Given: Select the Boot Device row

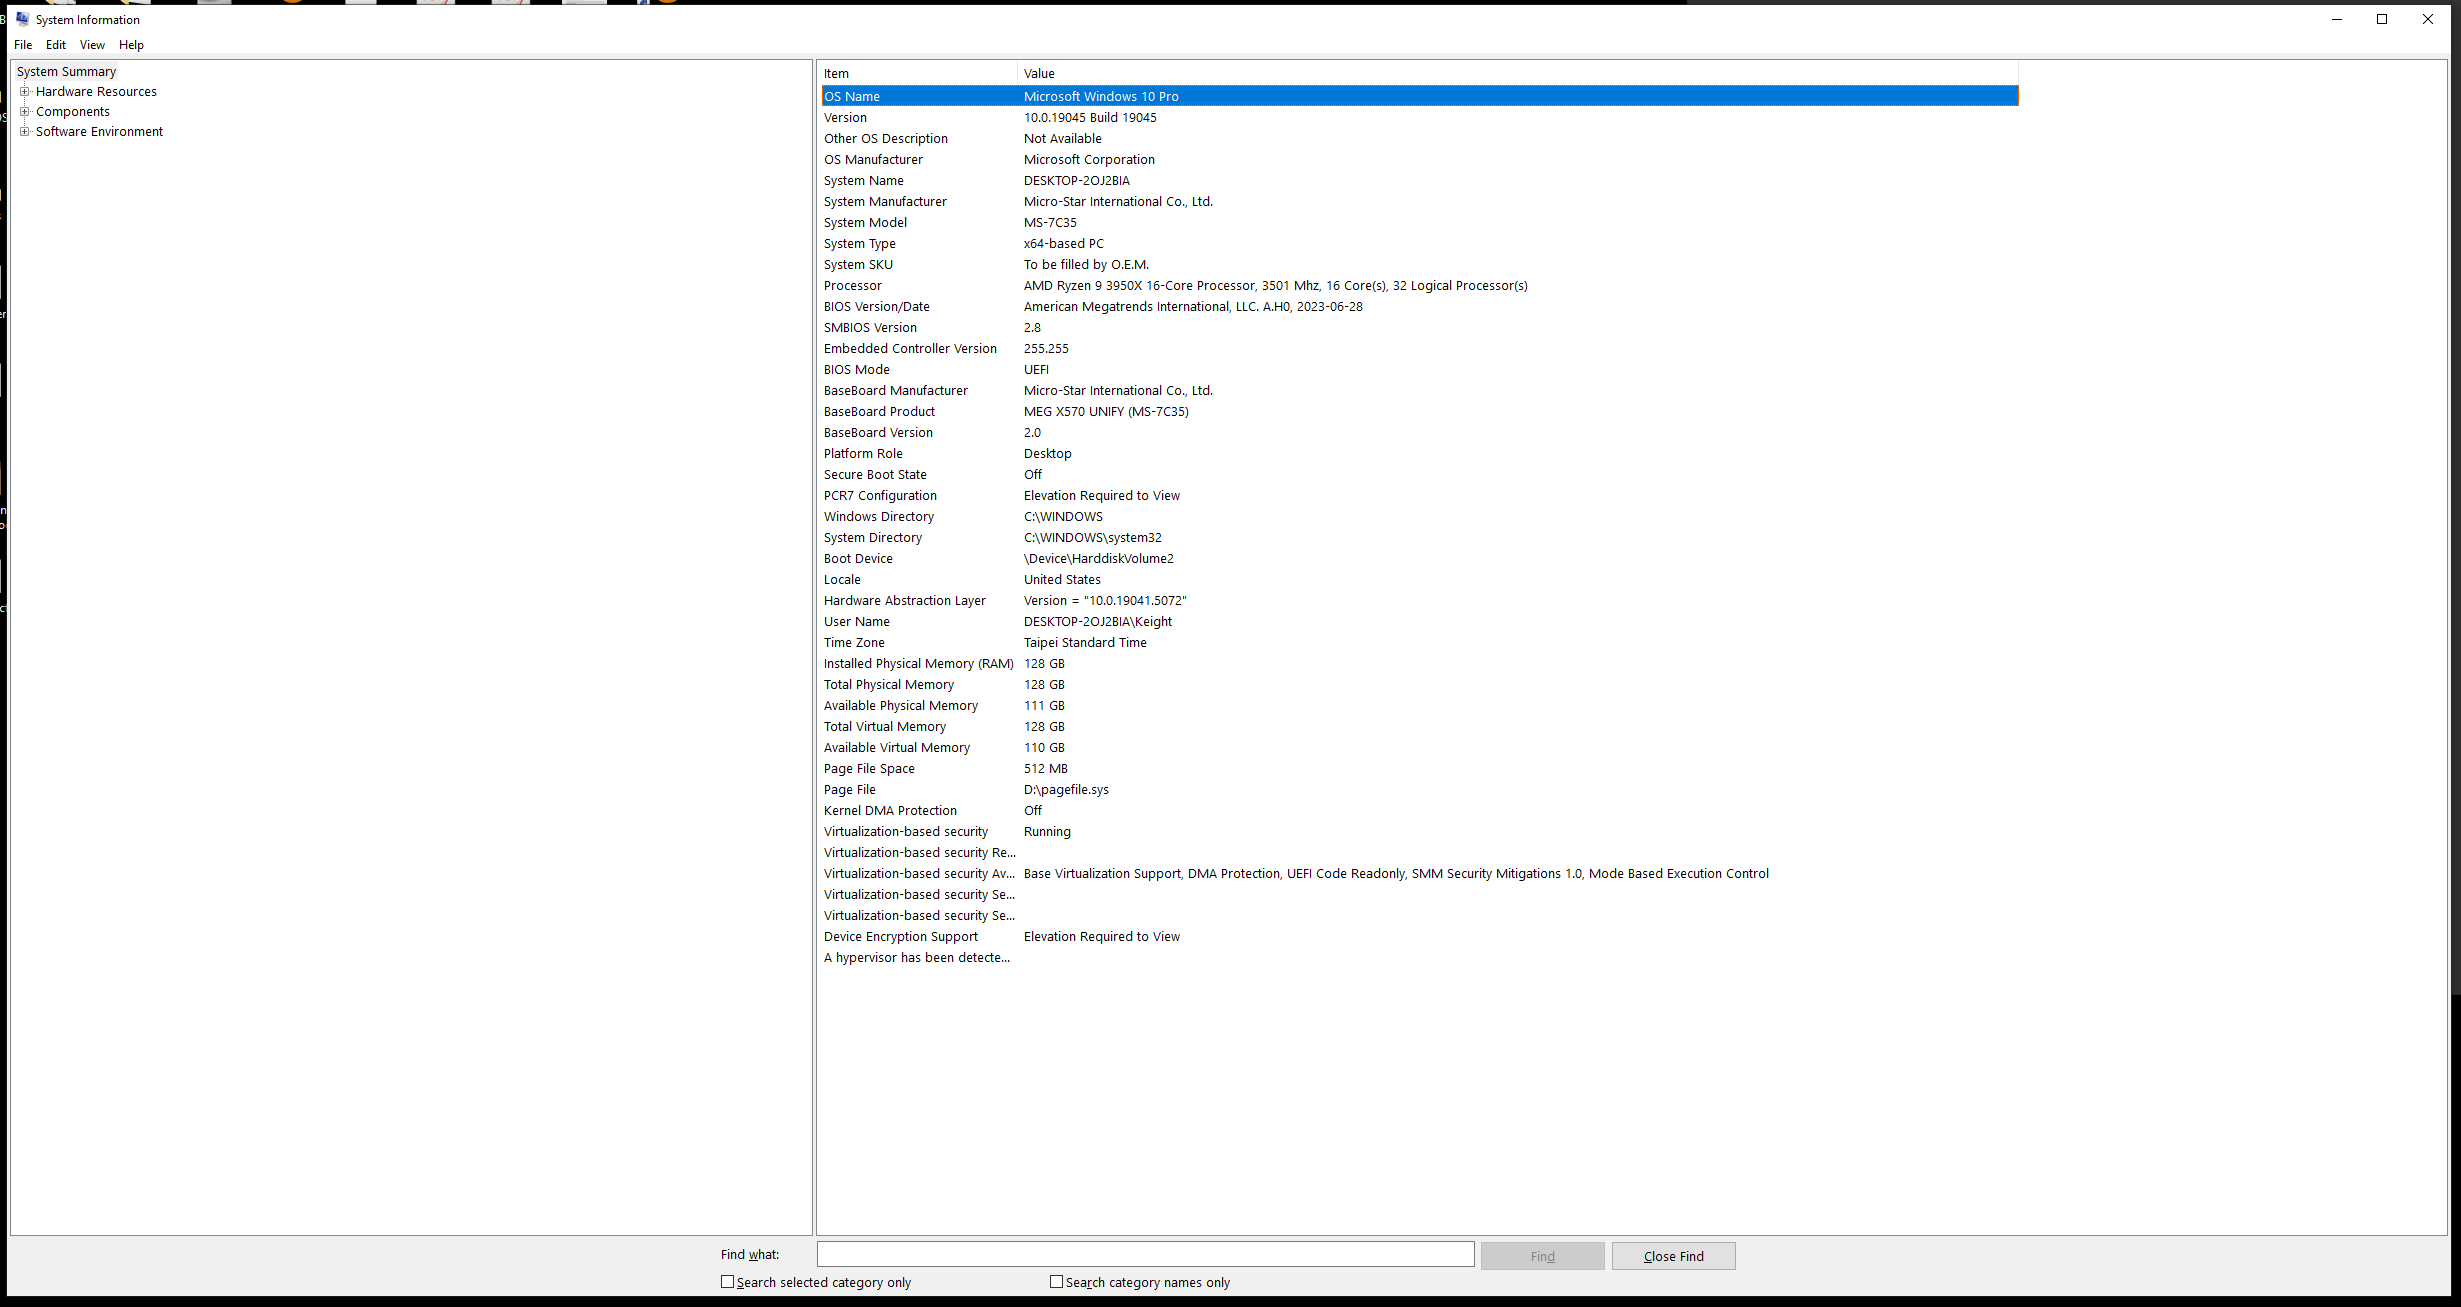Looking at the screenshot, I should pos(1419,559).
